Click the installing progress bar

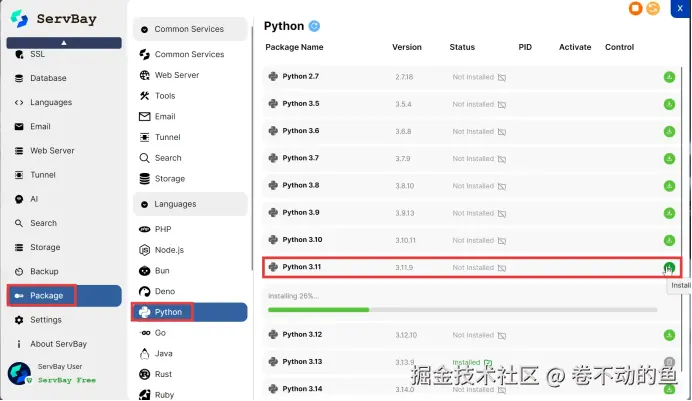(463, 310)
